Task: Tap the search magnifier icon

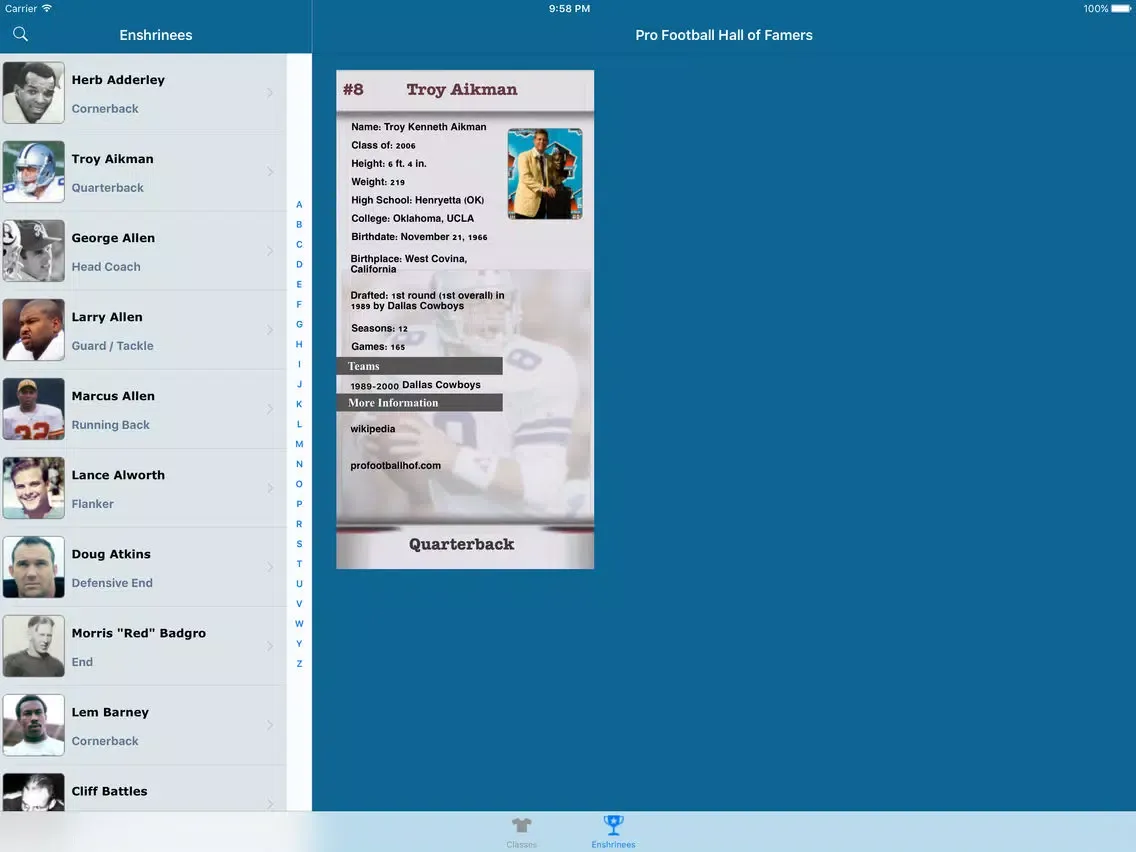Action: (x=20, y=34)
